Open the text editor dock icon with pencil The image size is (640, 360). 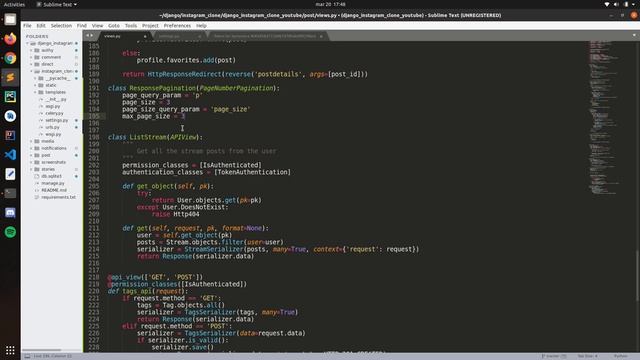click(10, 174)
